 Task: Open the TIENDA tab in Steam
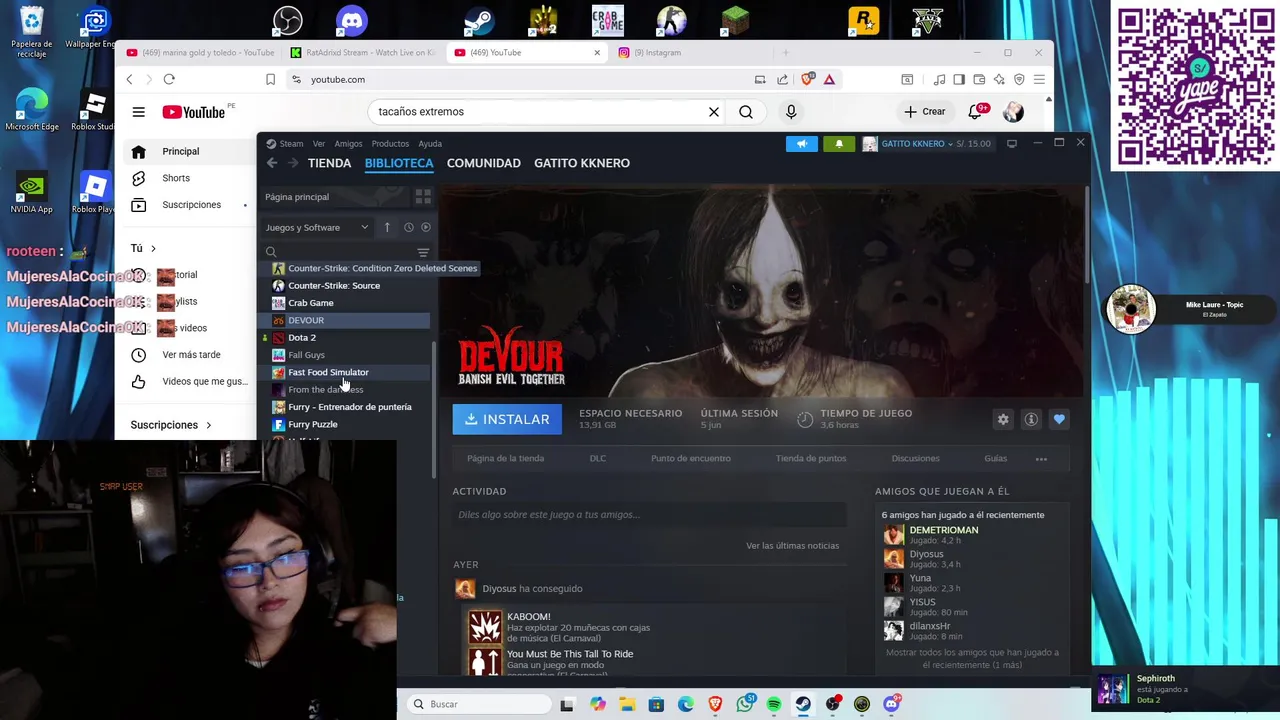point(329,163)
